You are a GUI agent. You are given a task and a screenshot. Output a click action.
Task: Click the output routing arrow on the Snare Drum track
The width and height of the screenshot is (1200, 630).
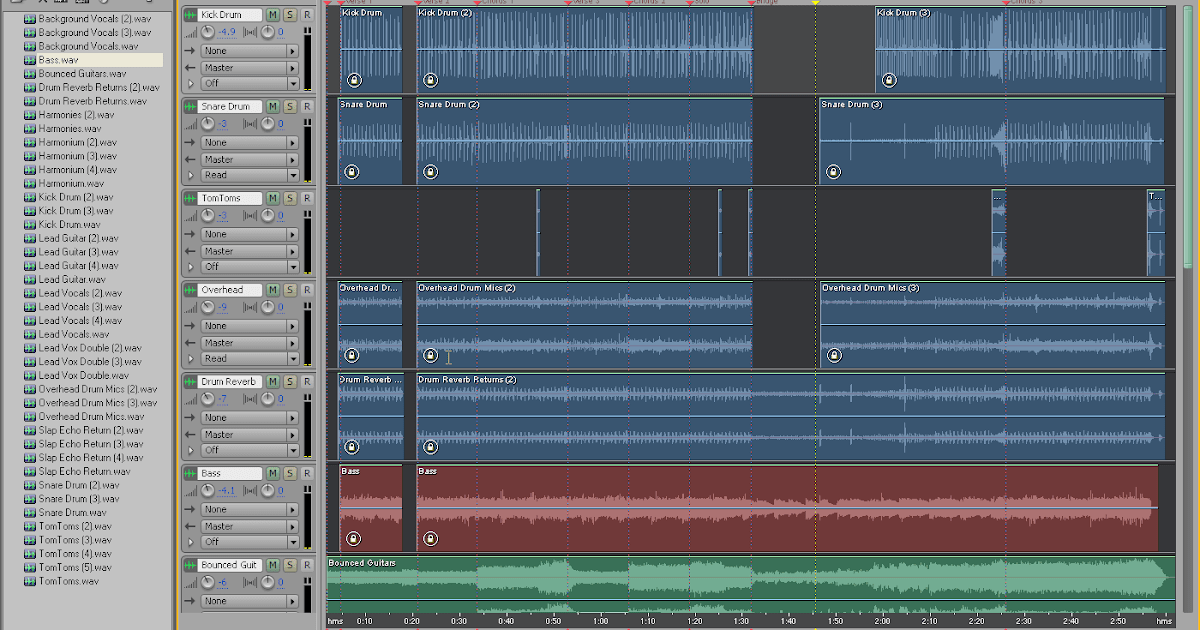pyautogui.click(x=188, y=158)
